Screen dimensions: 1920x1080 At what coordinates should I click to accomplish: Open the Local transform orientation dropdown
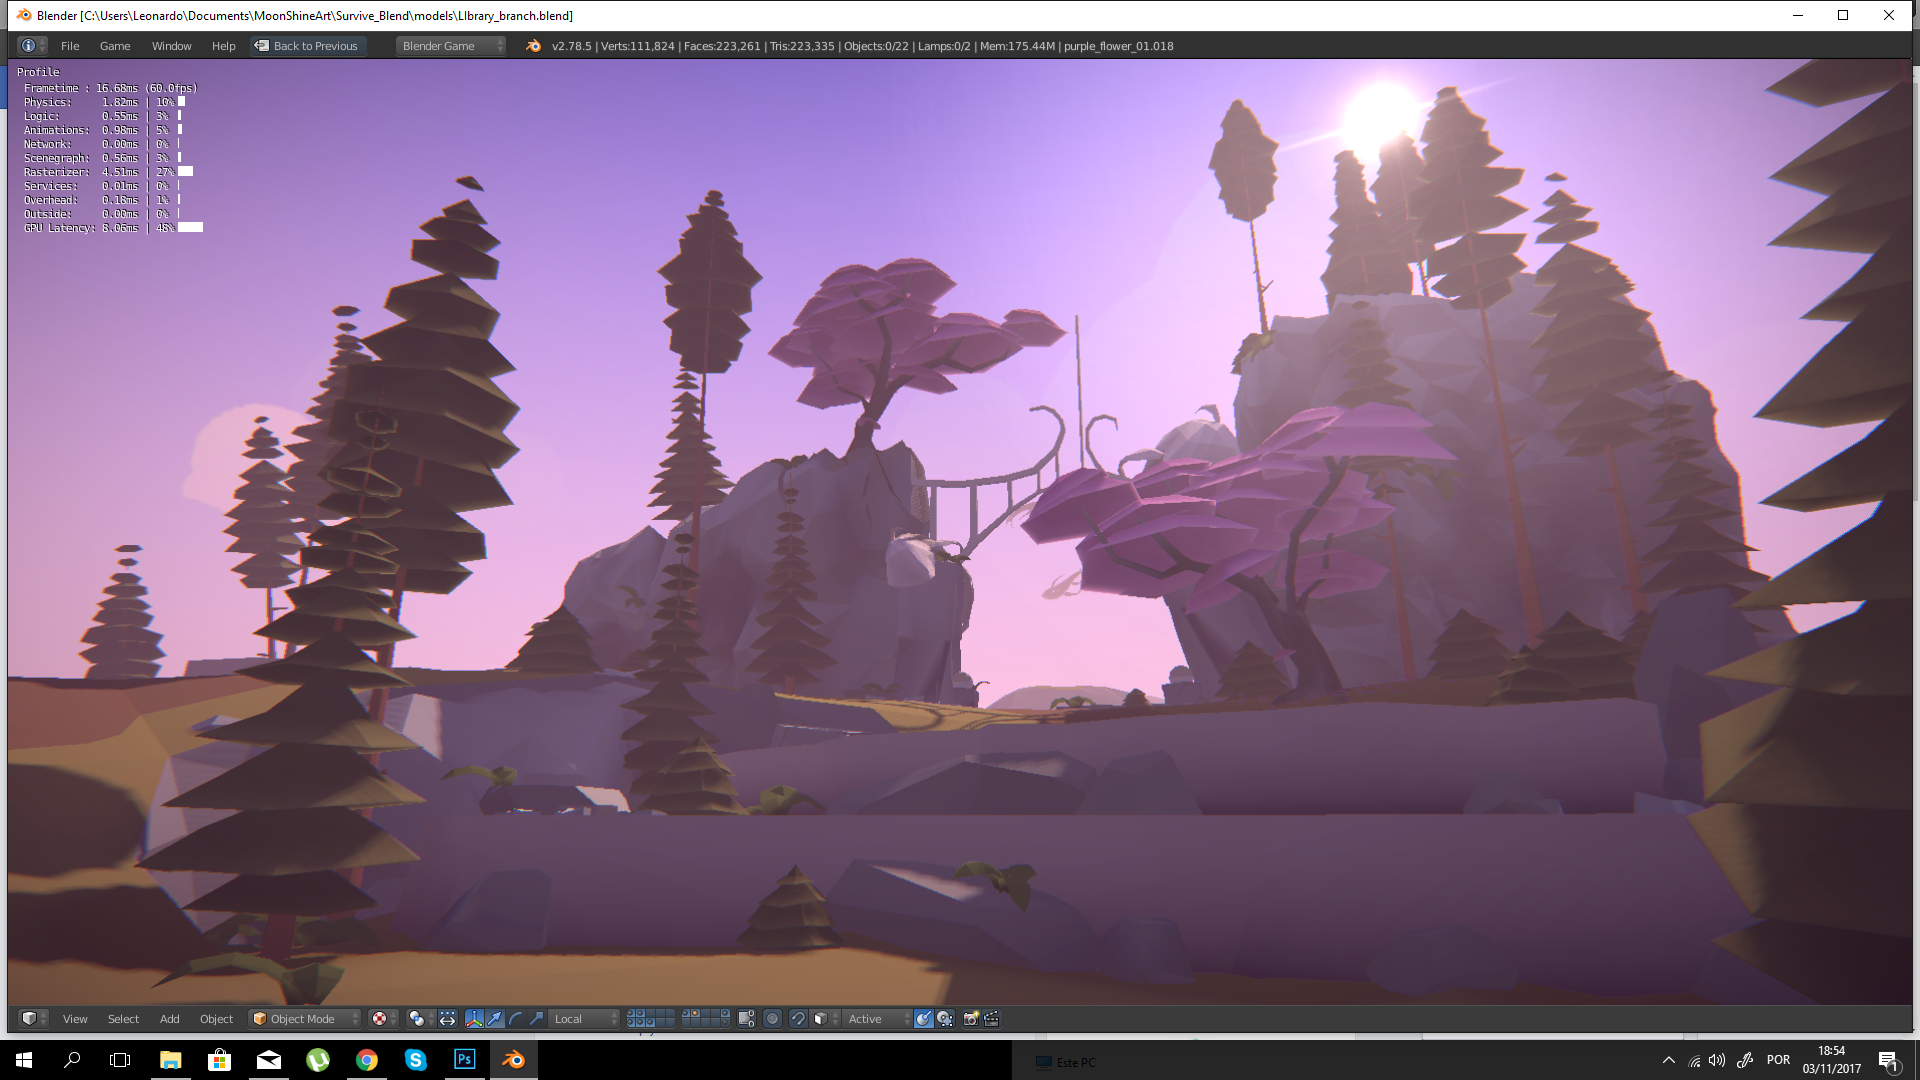pos(583,1018)
